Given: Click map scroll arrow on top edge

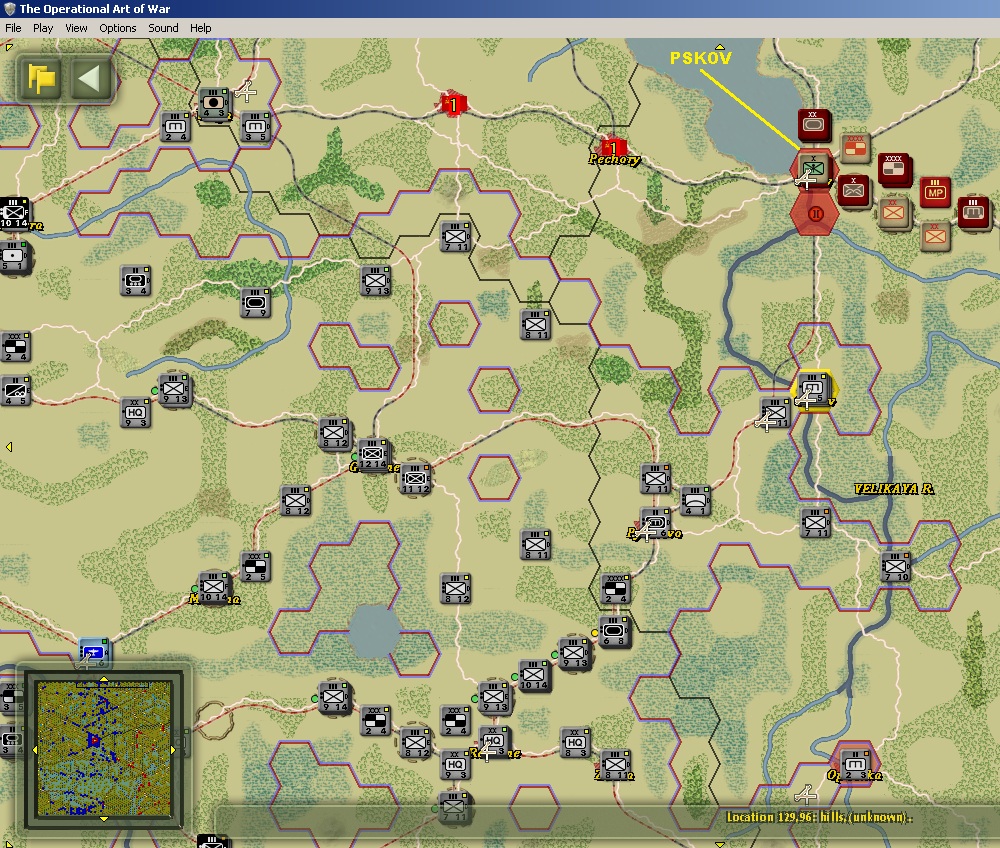Looking at the screenshot, I should (x=719, y=47).
